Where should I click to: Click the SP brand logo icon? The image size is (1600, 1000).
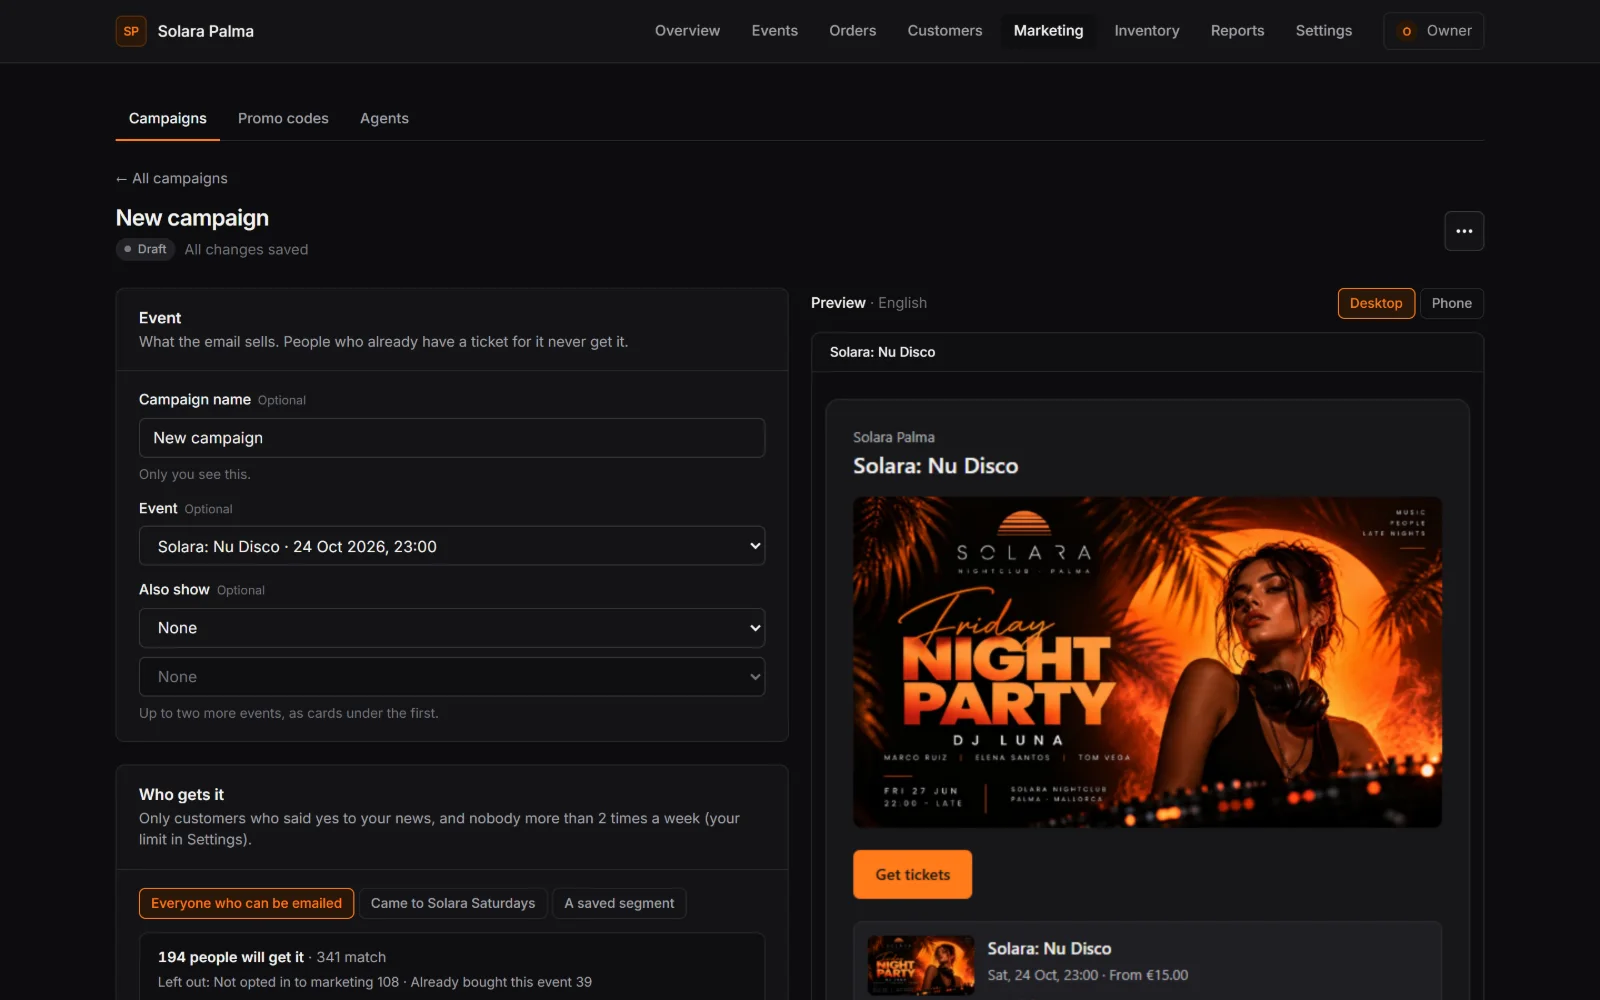pos(131,31)
